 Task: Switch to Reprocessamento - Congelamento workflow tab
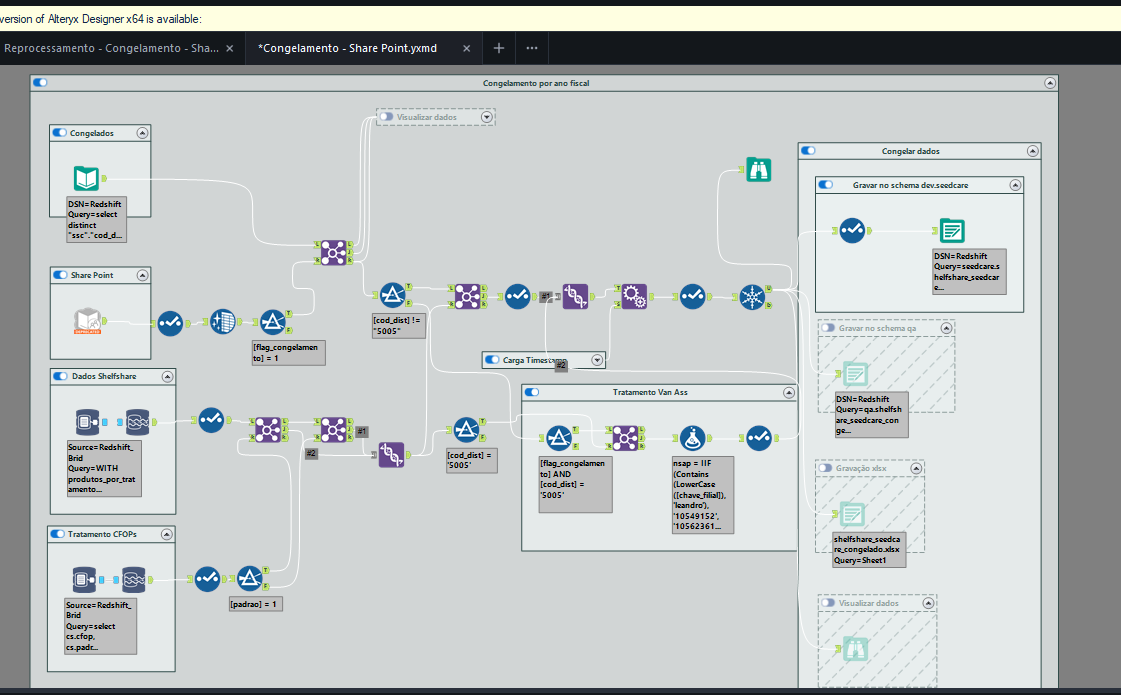(x=112, y=48)
